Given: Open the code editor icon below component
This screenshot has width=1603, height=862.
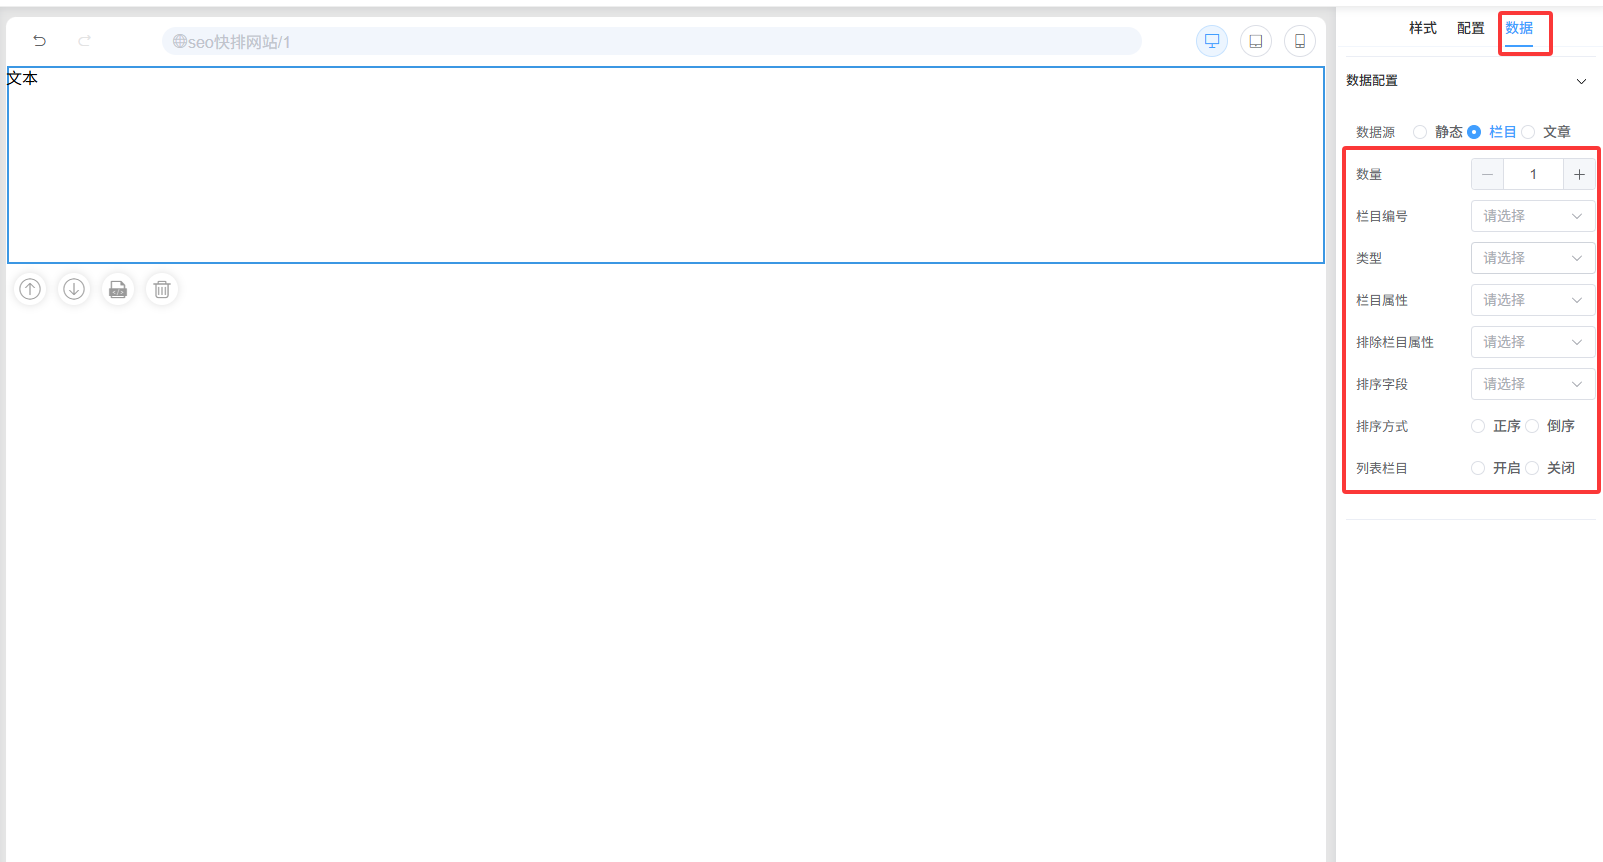Looking at the screenshot, I should point(118,289).
